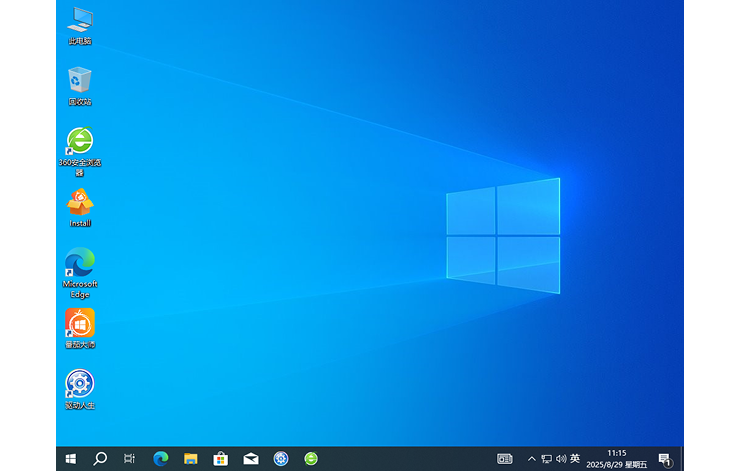Open Task View from taskbar
The width and height of the screenshot is (740, 471).
(x=130, y=459)
